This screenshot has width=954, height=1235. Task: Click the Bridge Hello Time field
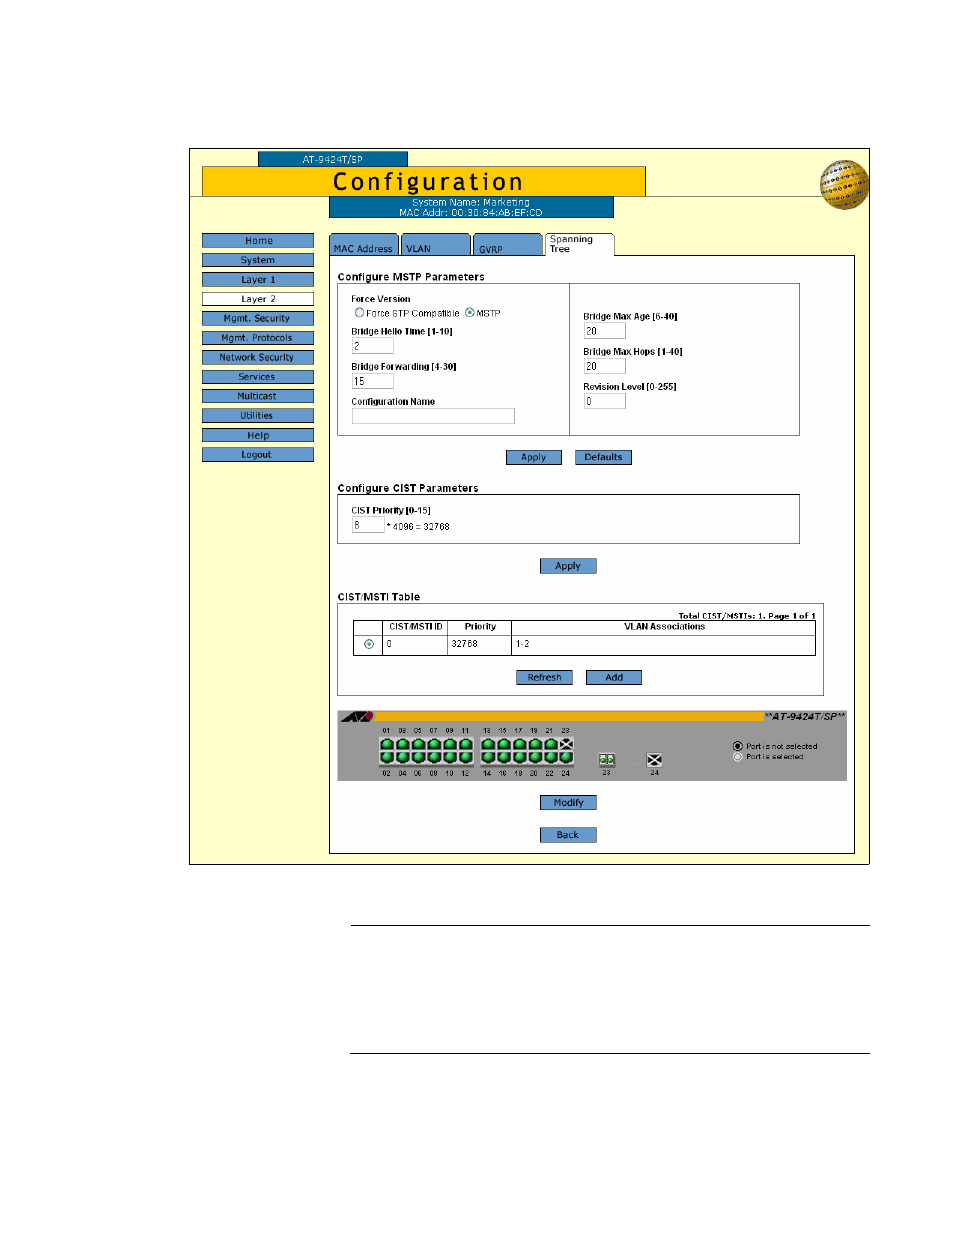[x=372, y=346]
